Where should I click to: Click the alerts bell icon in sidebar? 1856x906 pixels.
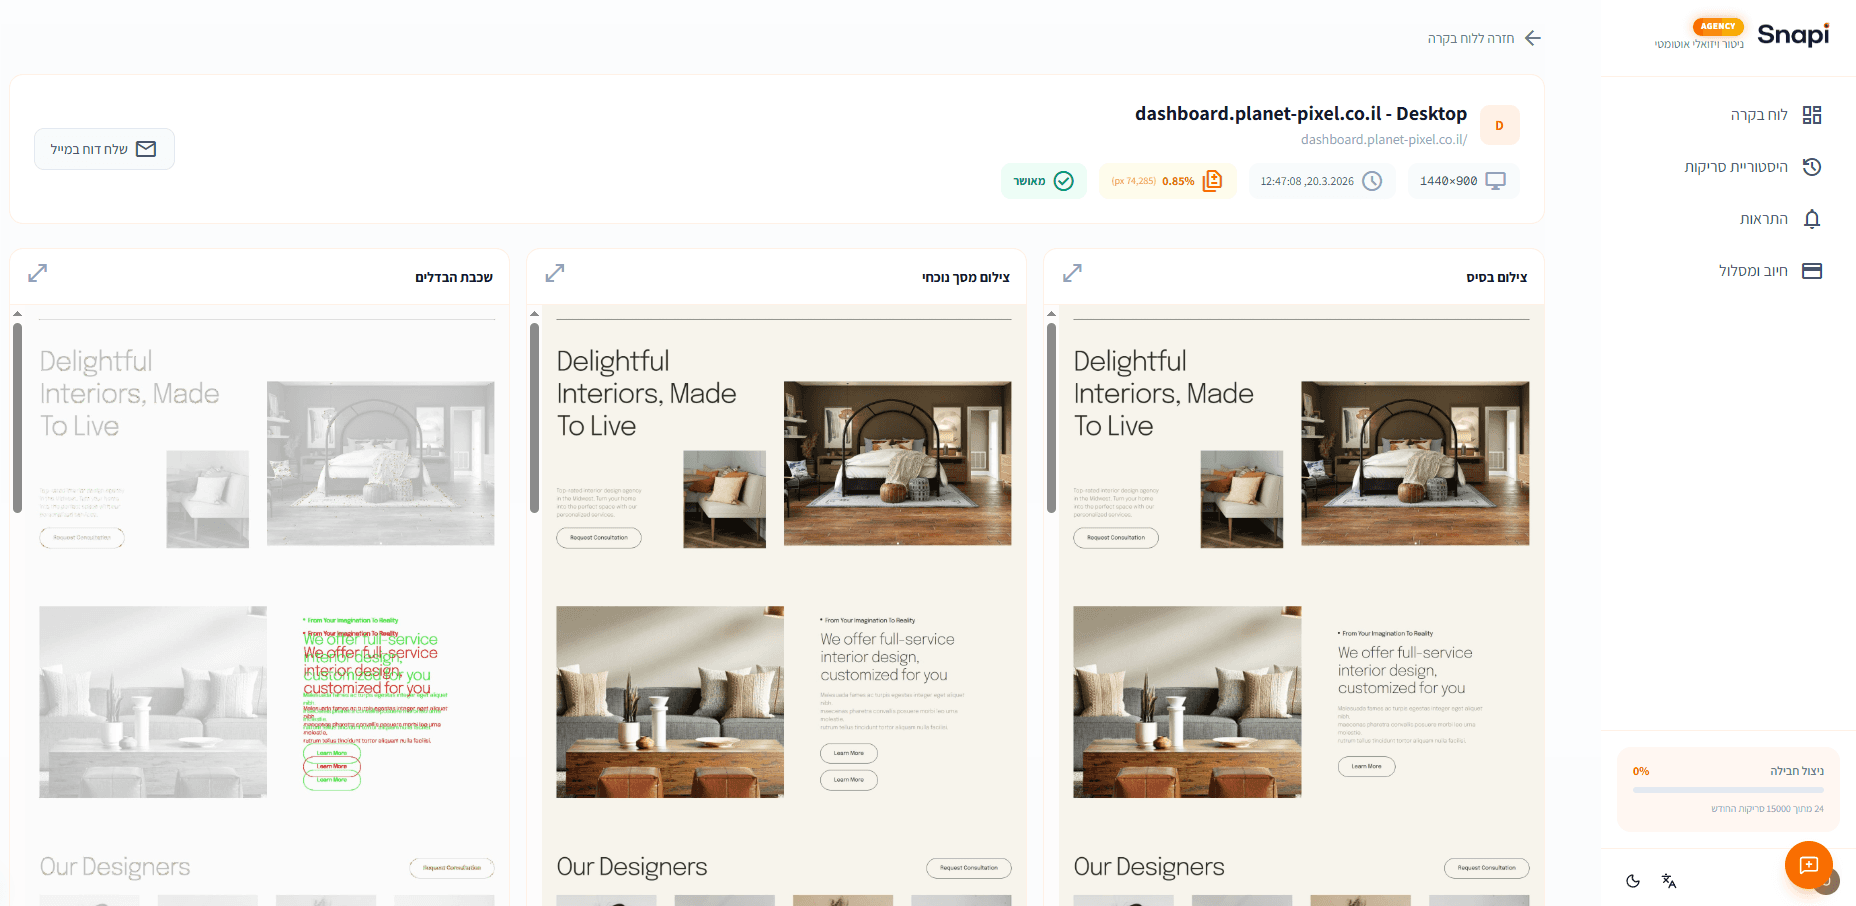[x=1811, y=219]
